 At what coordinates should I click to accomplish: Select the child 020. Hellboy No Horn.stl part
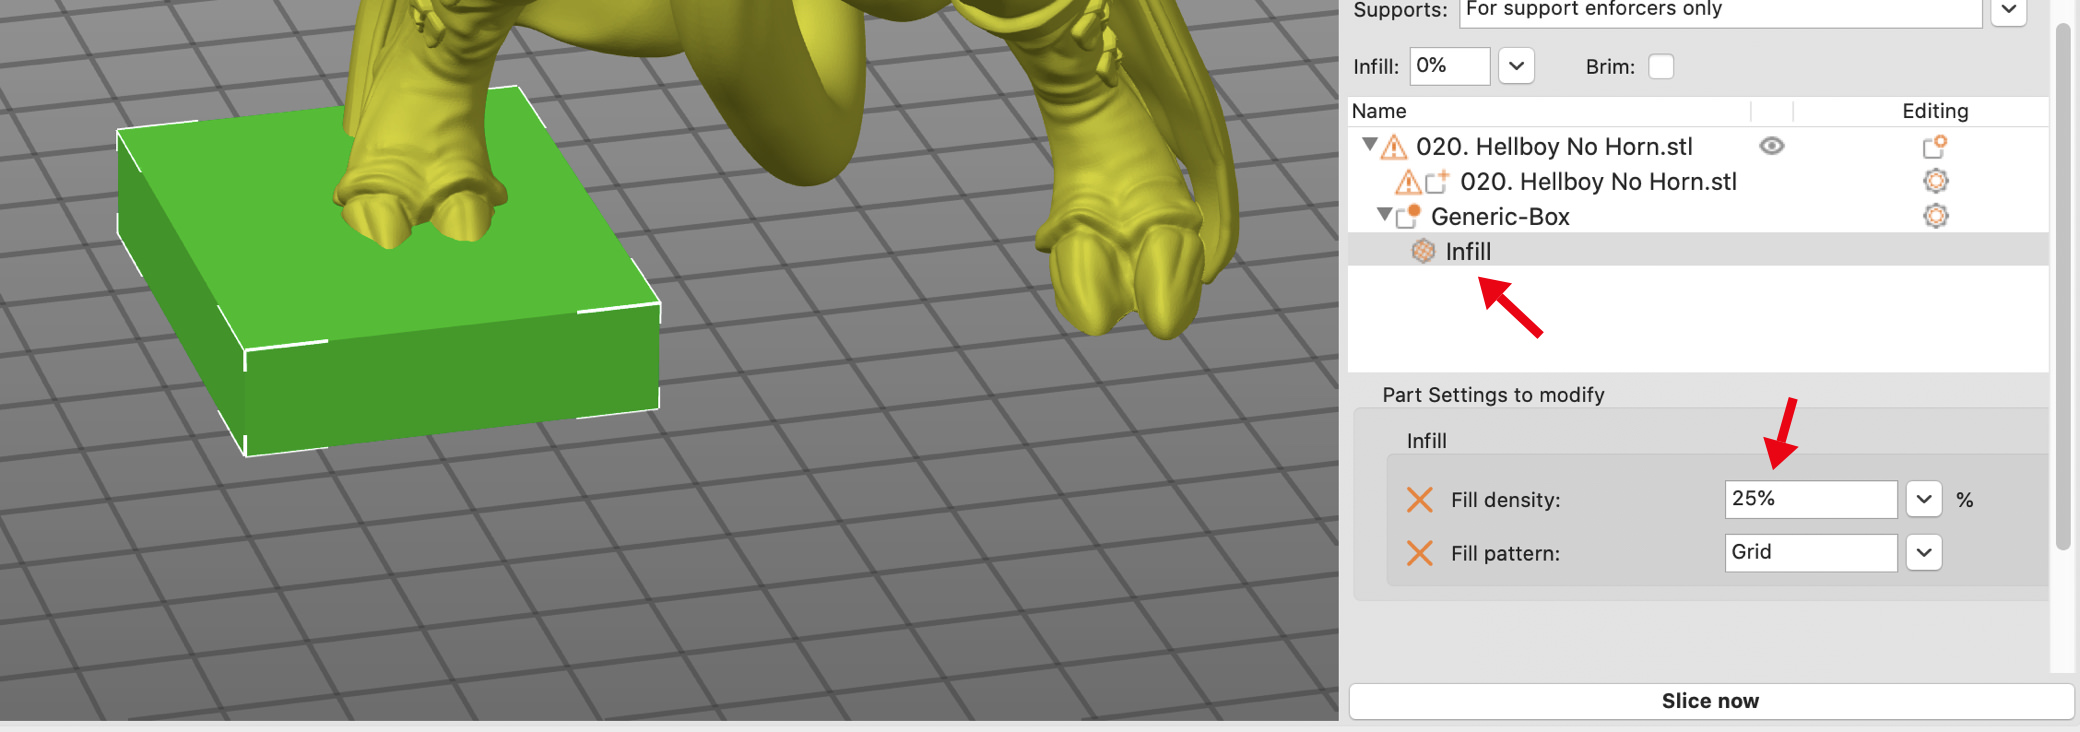click(x=1698, y=182)
